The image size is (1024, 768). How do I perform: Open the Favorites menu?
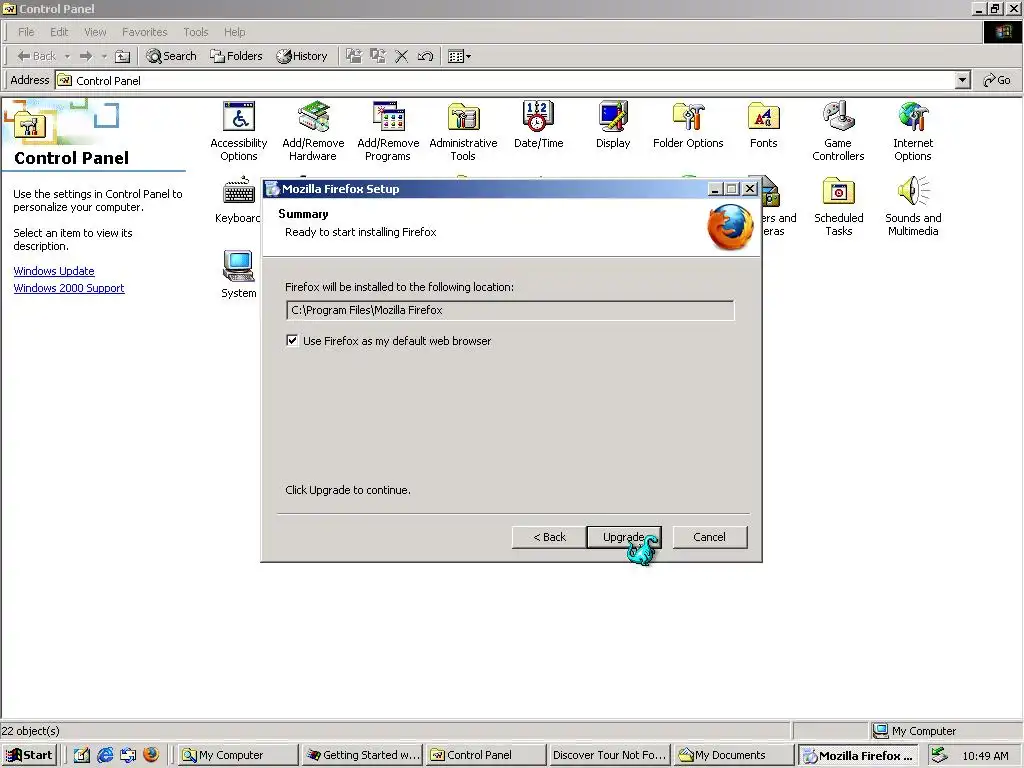pyautogui.click(x=144, y=32)
